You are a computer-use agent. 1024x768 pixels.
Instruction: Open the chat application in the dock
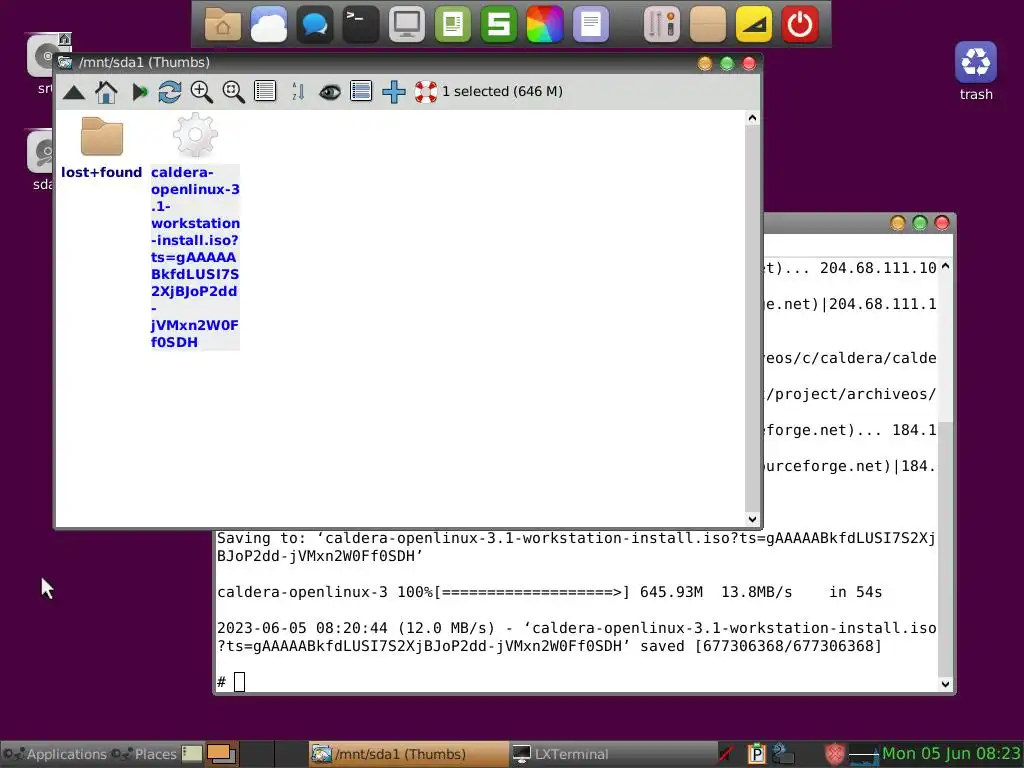click(315, 25)
